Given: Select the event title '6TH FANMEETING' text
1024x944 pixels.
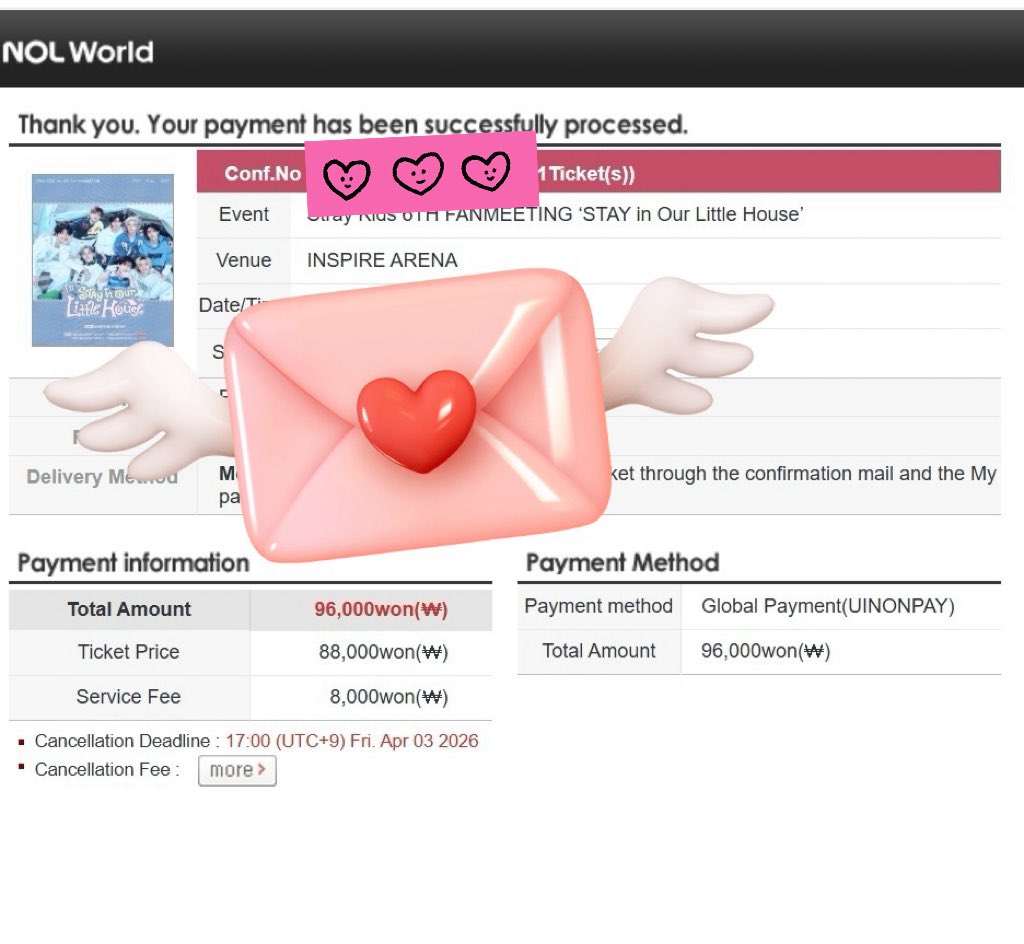Looking at the screenshot, I should [486, 215].
